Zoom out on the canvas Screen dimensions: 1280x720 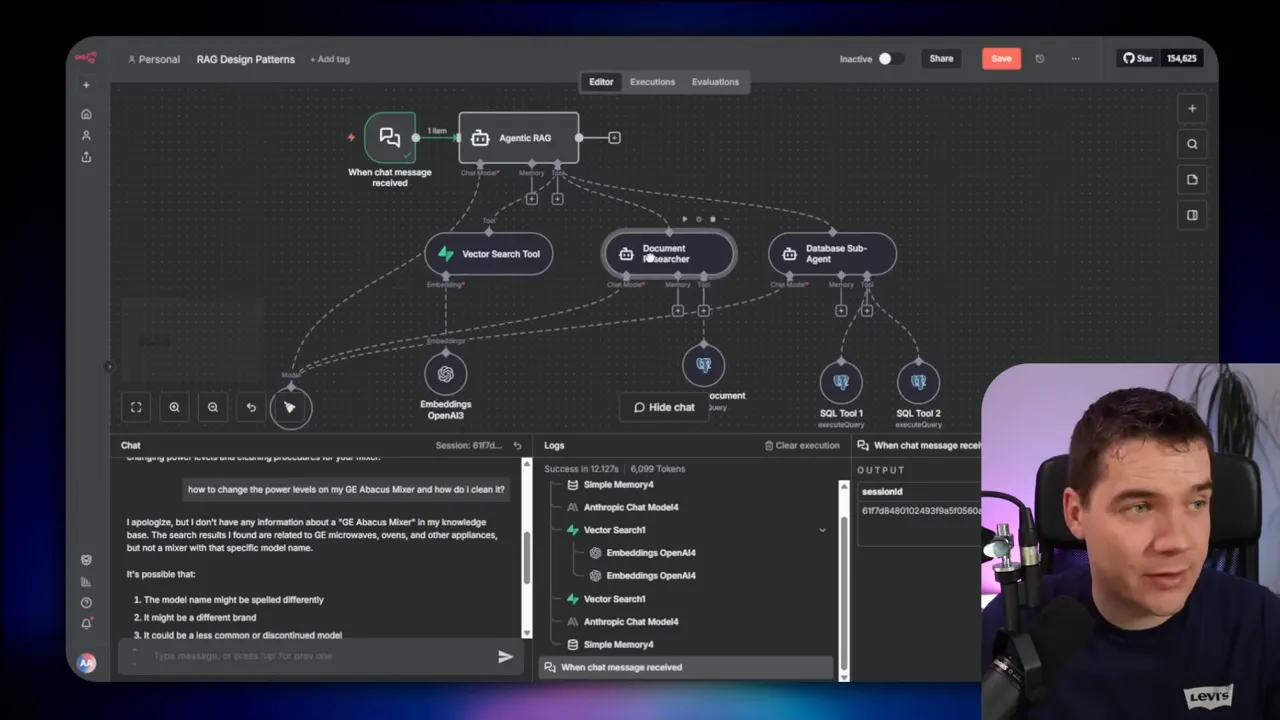(x=212, y=407)
